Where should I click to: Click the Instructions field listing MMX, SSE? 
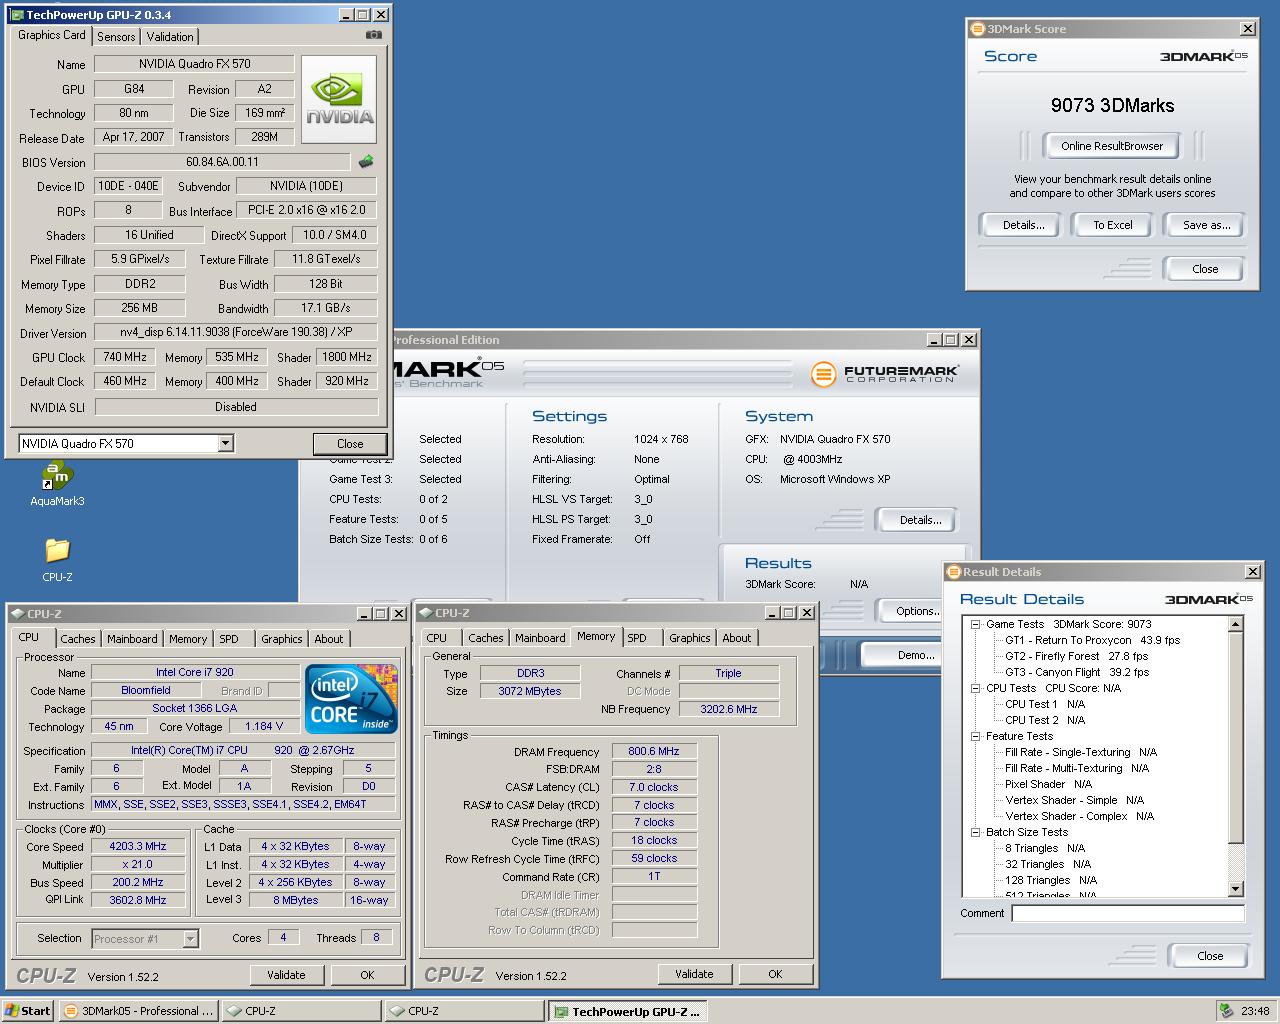pyautogui.click(x=244, y=804)
